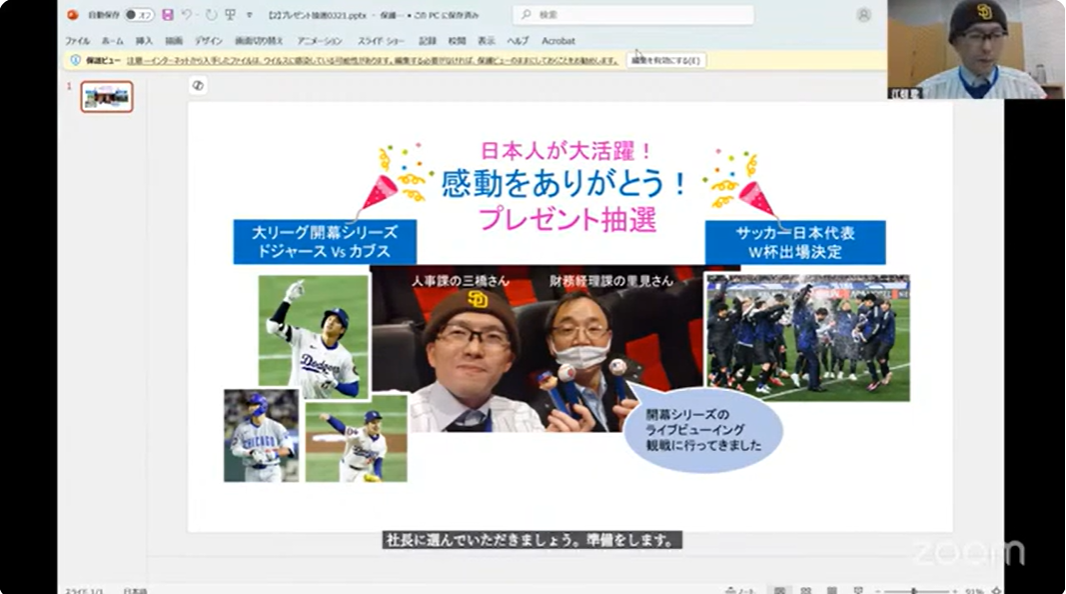Click the Undo arrow icon
The width and height of the screenshot is (1066, 594).
186,14
